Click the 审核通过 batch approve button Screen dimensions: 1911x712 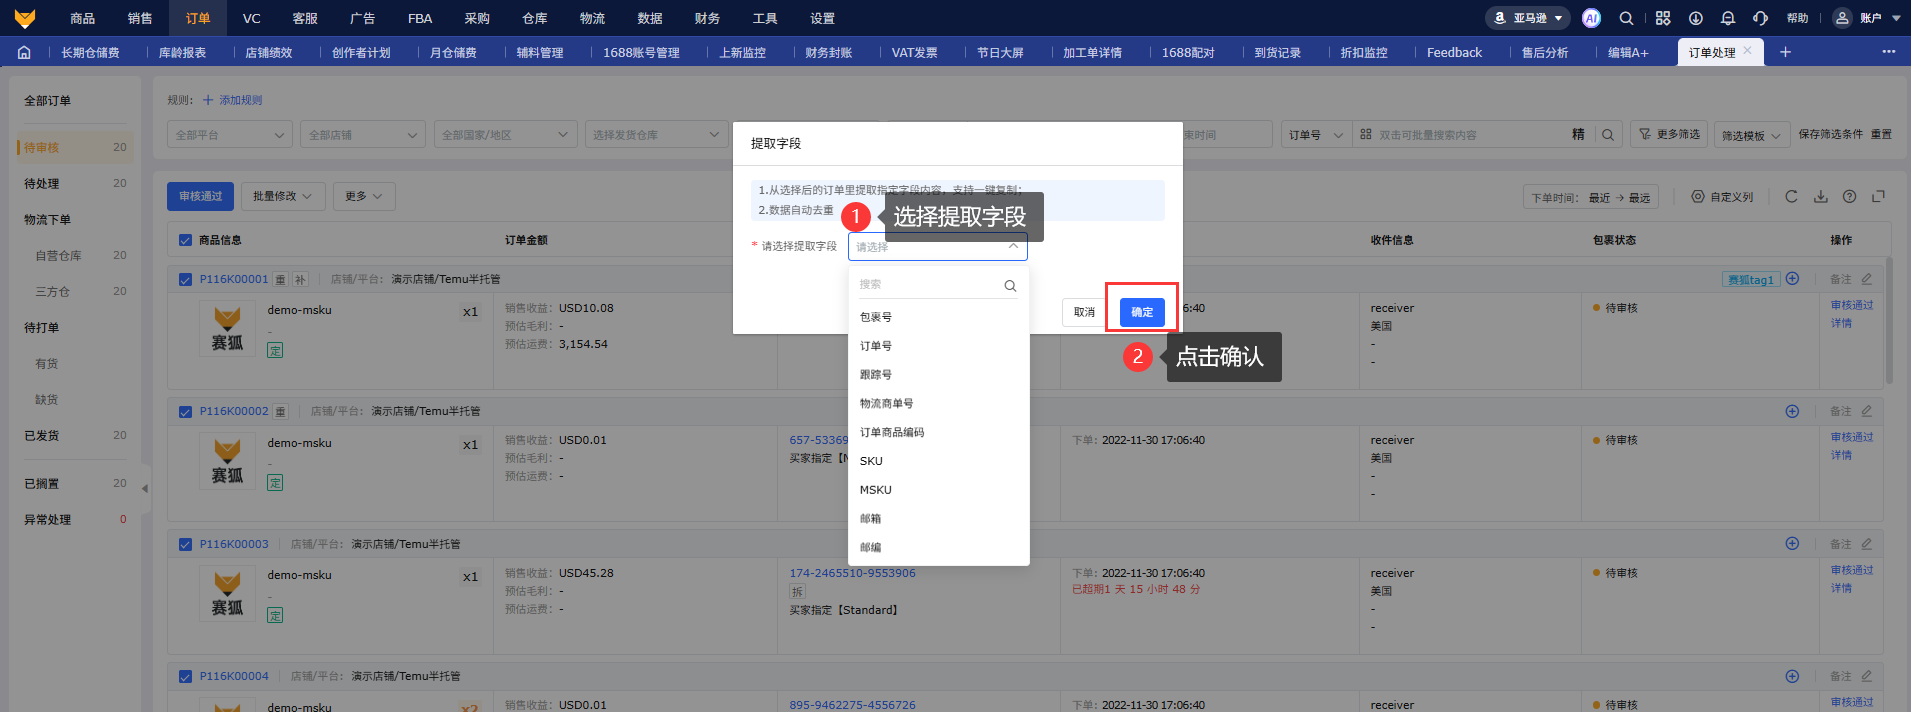[x=201, y=196]
